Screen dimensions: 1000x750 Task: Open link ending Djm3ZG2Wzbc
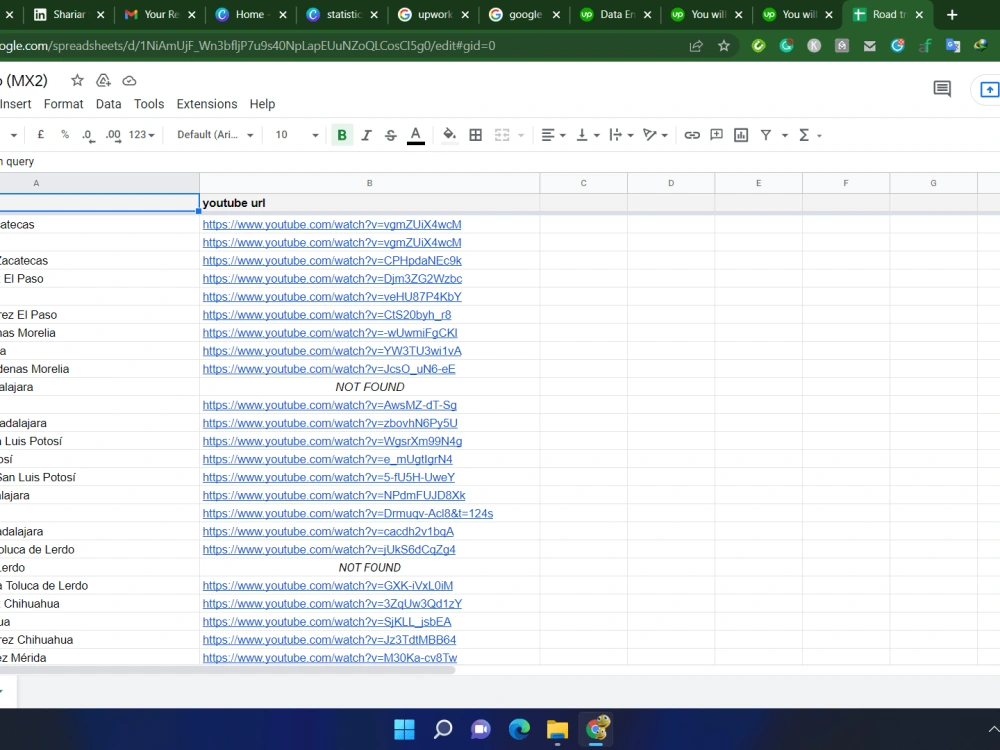click(x=332, y=279)
